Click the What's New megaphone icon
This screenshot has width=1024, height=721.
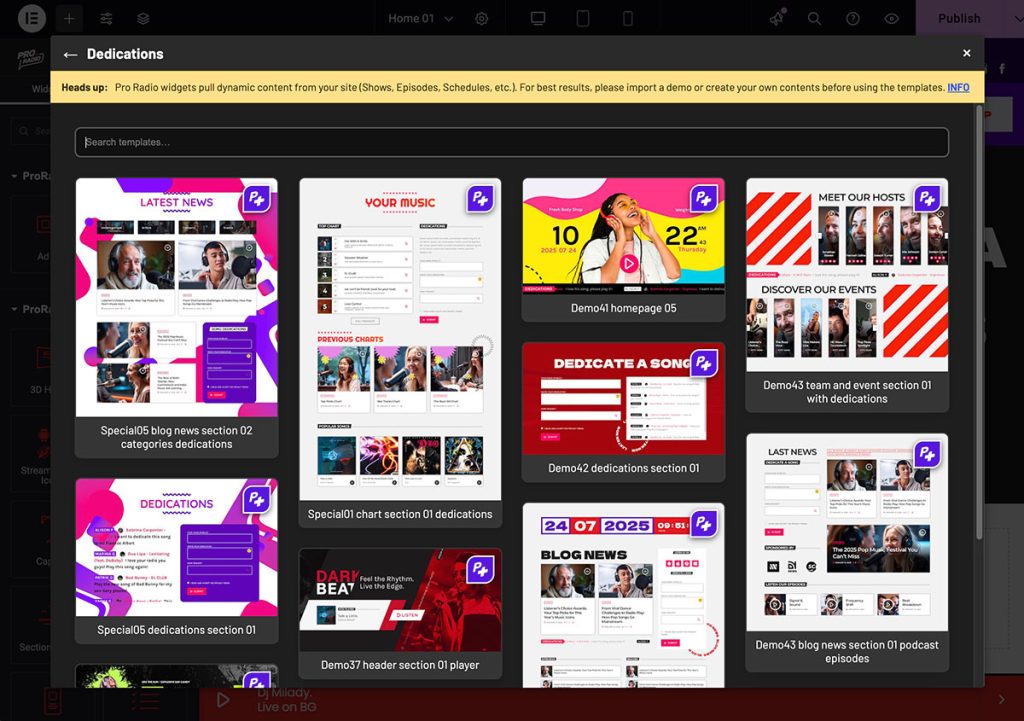pyautogui.click(x=777, y=18)
